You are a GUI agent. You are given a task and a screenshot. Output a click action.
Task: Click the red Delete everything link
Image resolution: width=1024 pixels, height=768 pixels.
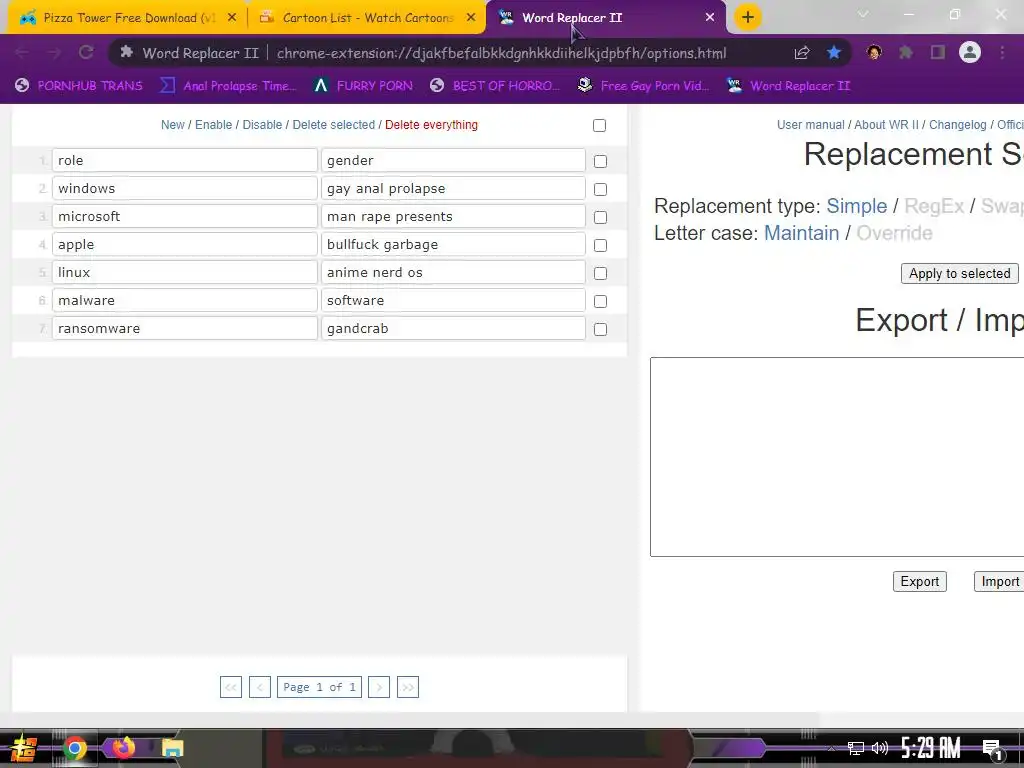coord(431,125)
